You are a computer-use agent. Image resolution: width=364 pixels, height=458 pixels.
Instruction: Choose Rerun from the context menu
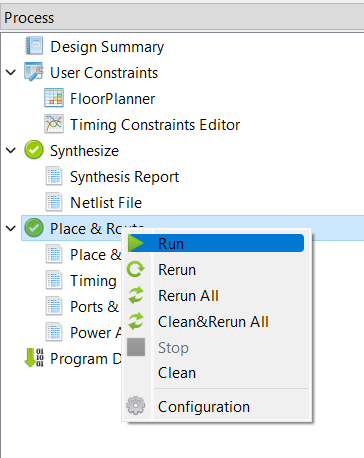coord(216,269)
